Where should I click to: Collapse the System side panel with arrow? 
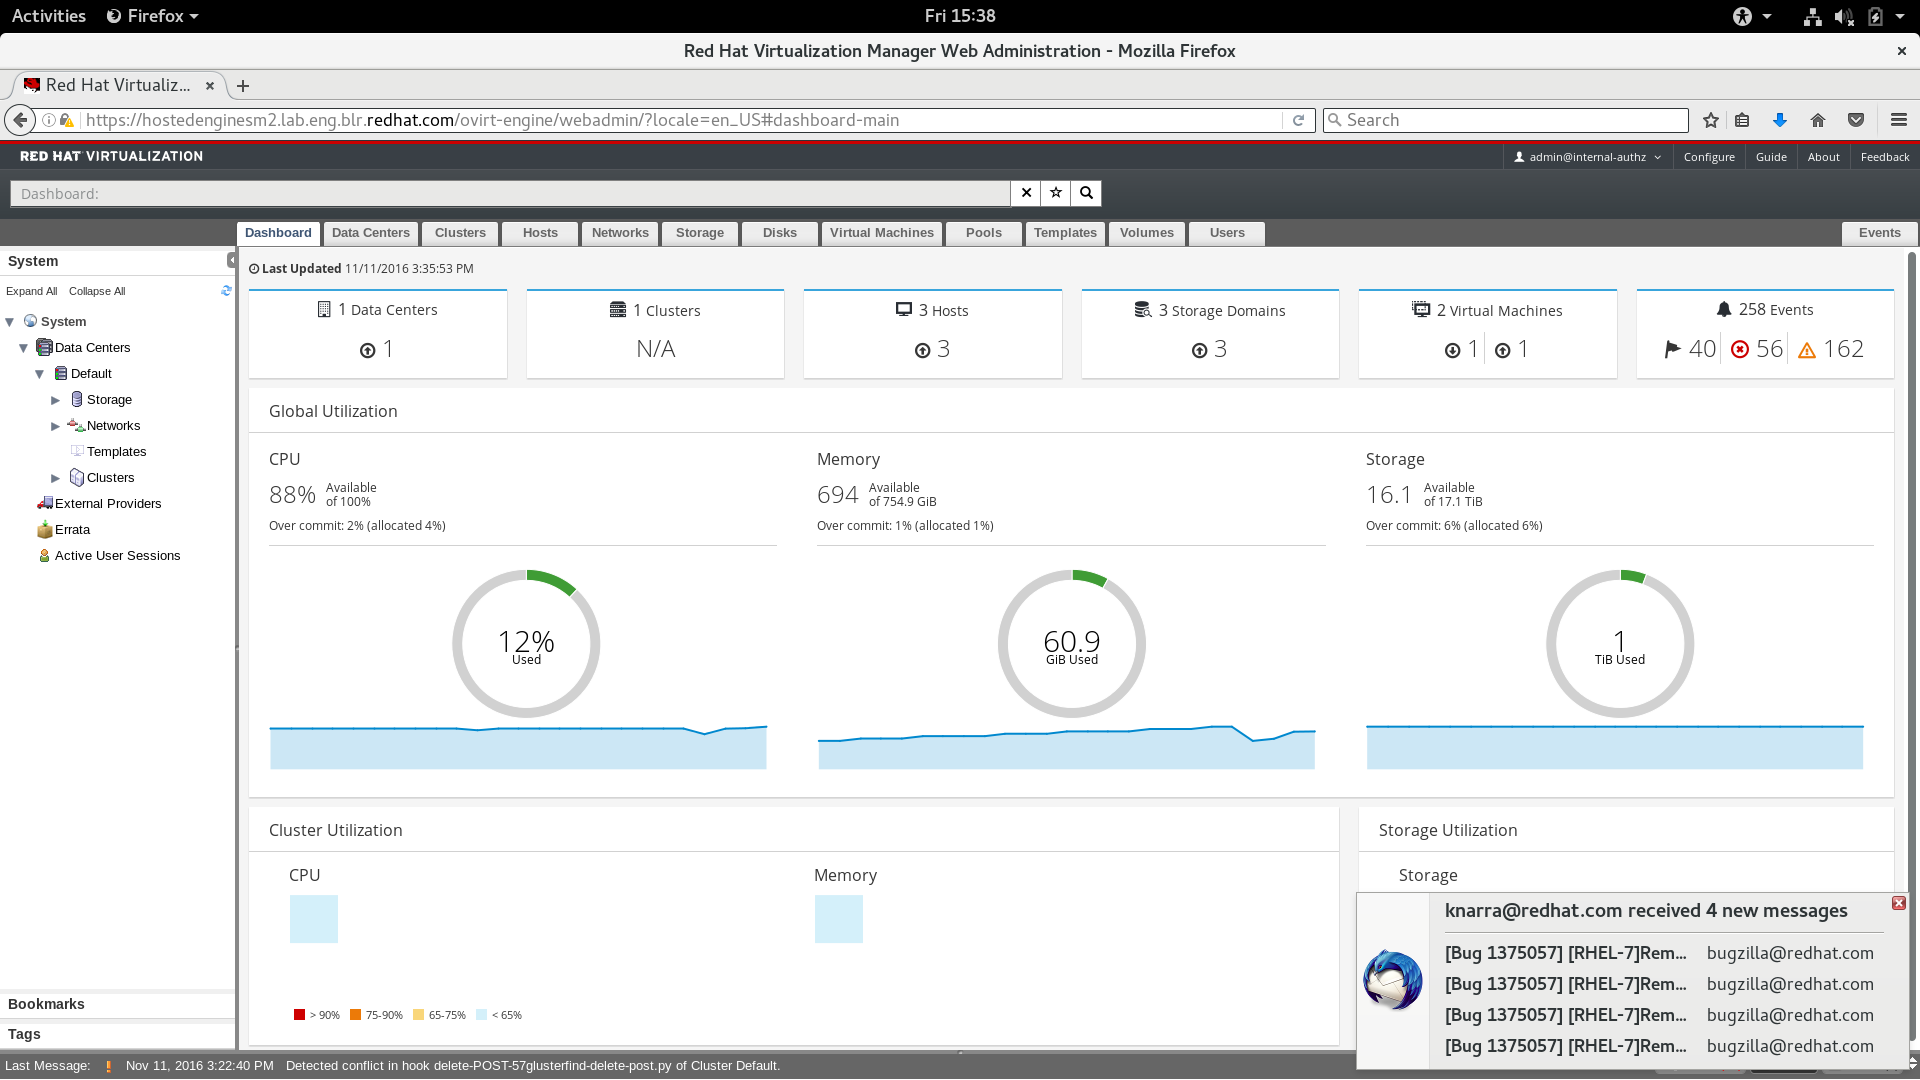pos(231,260)
